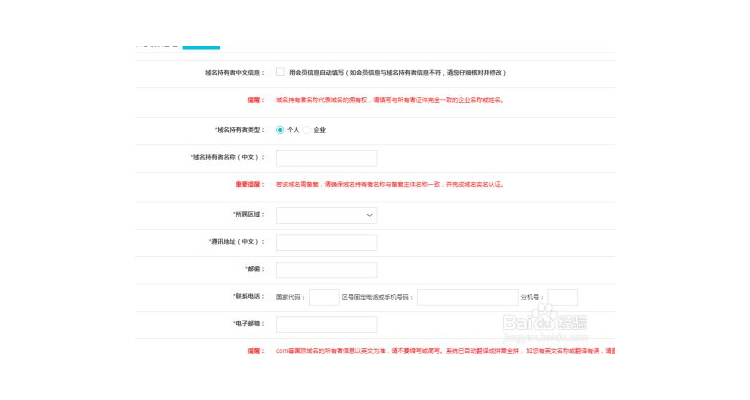Select the 个人 holder type radio button

[280, 130]
